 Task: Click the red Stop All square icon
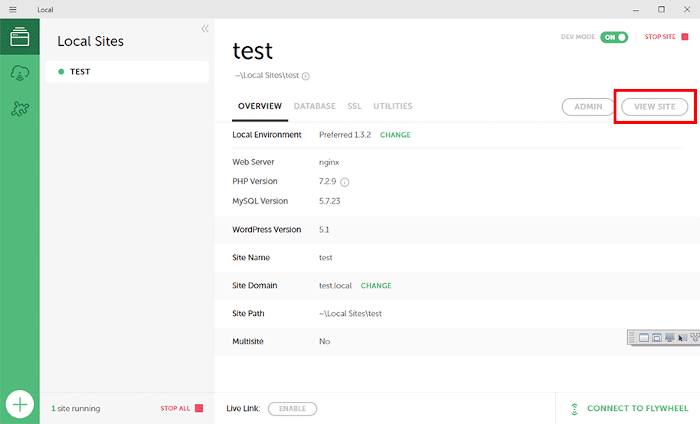[x=199, y=408]
